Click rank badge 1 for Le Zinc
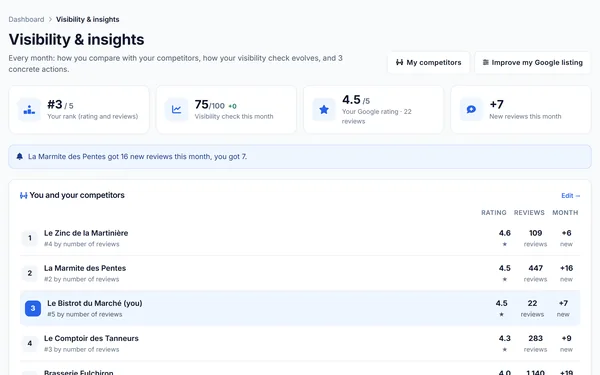The width and height of the screenshot is (600, 375). click(30, 238)
